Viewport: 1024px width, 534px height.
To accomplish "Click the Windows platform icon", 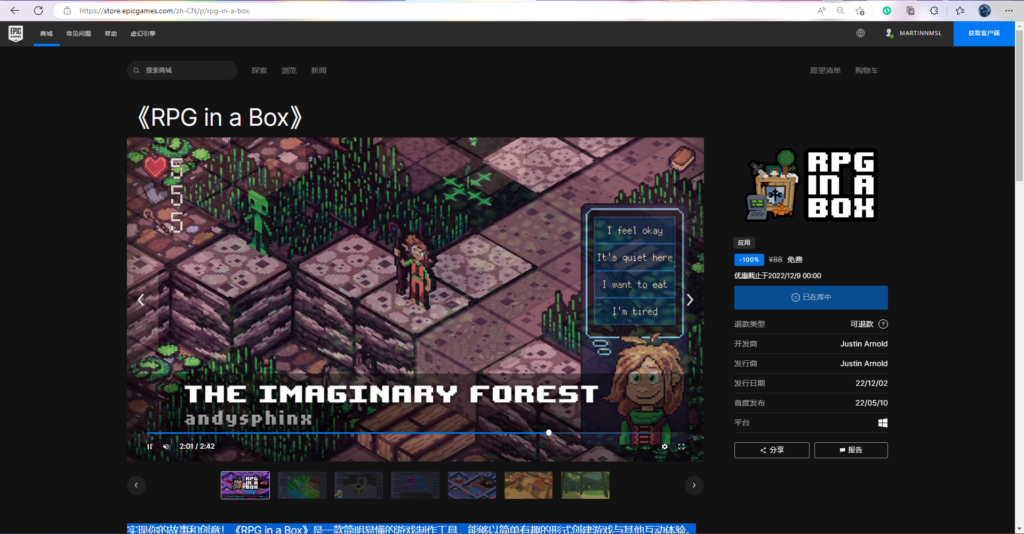I will (x=882, y=423).
